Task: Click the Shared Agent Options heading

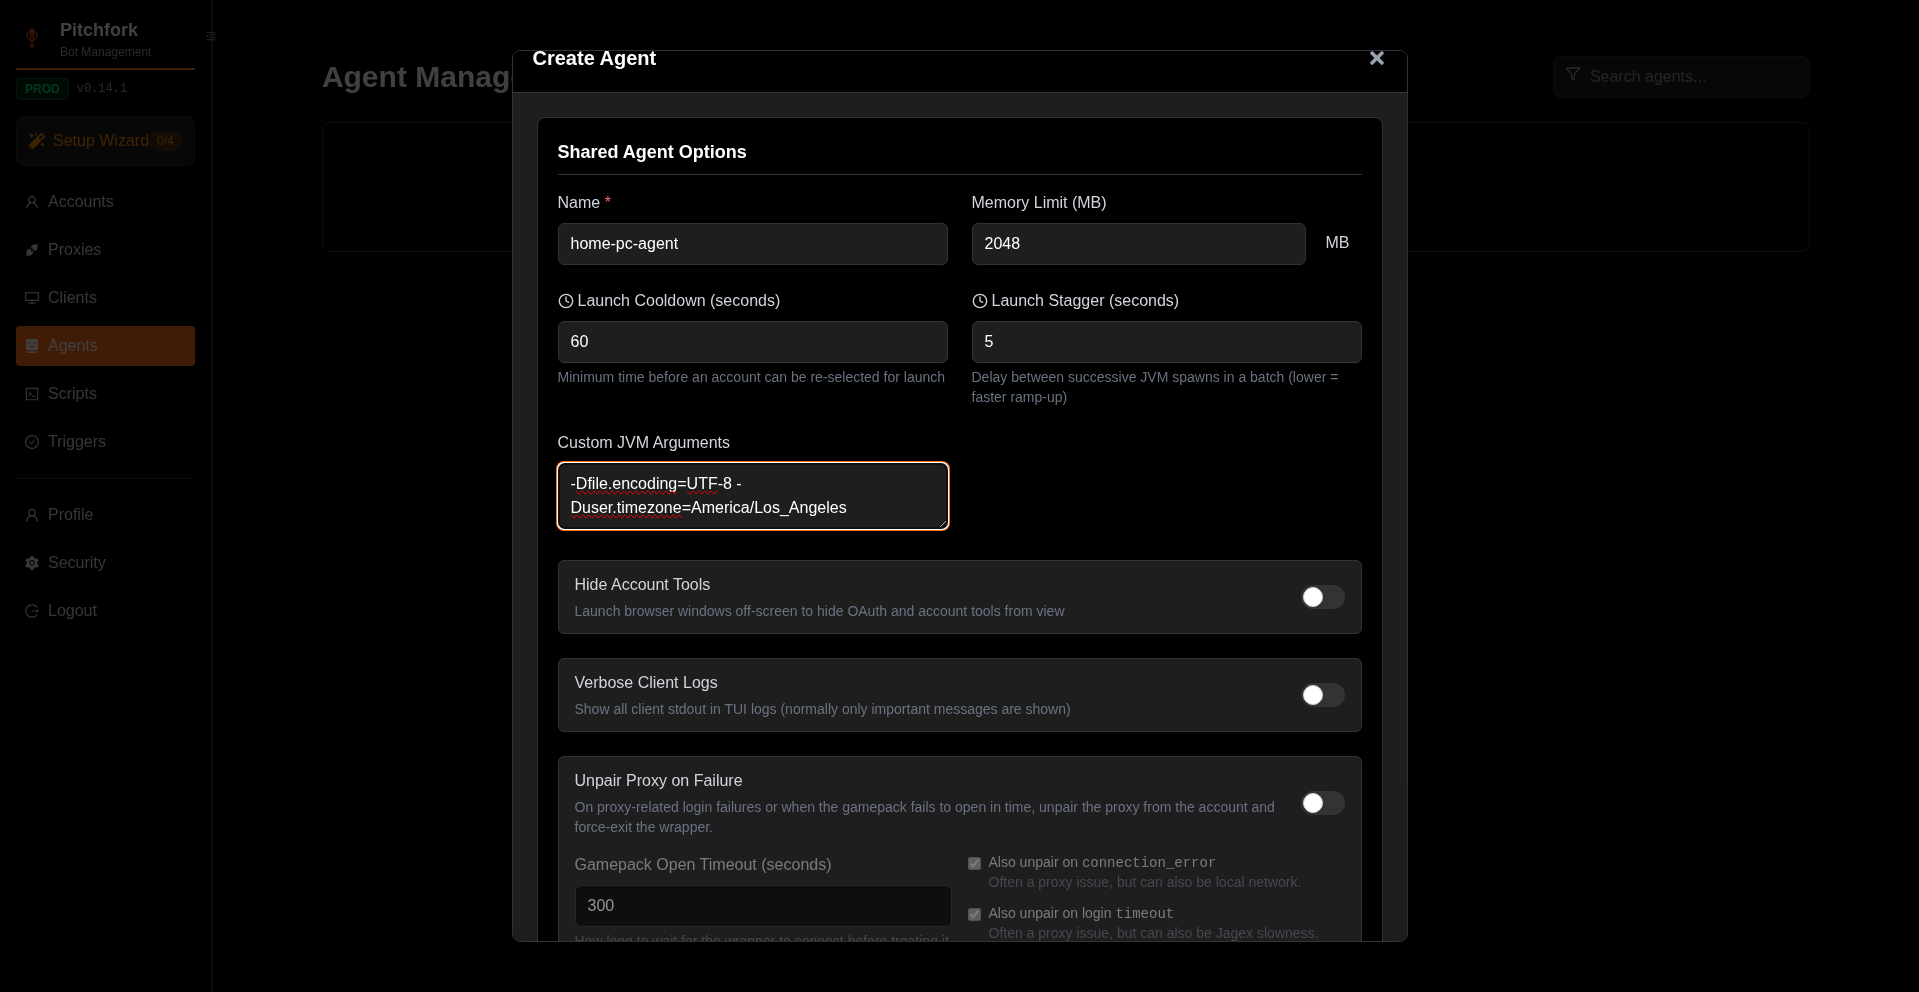Action: tap(652, 152)
